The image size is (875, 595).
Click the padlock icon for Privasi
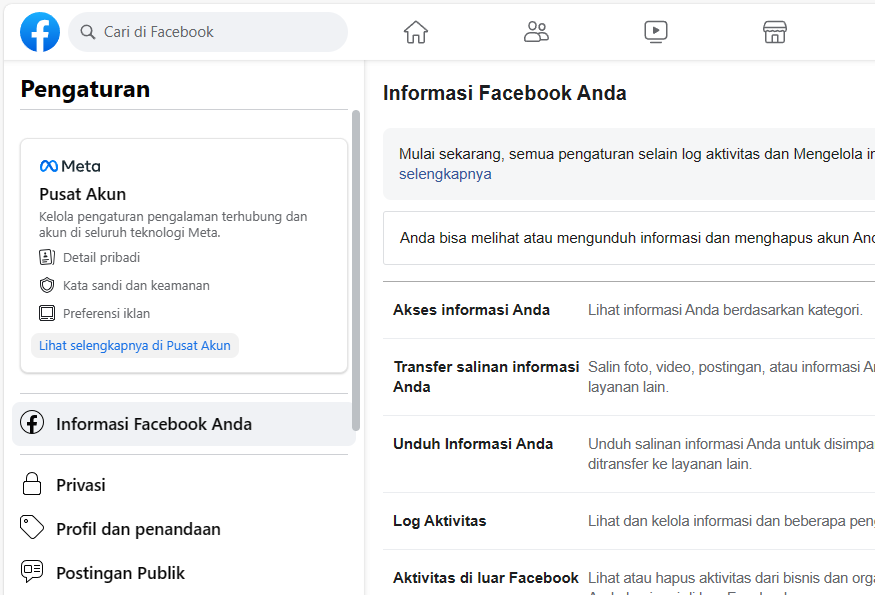tap(32, 484)
